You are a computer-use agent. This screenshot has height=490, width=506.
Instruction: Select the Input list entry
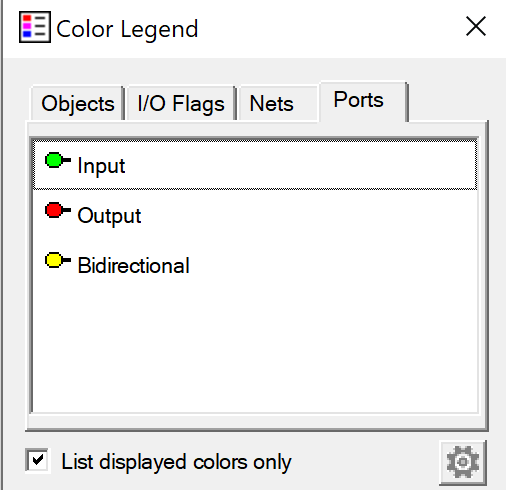[255, 165]
